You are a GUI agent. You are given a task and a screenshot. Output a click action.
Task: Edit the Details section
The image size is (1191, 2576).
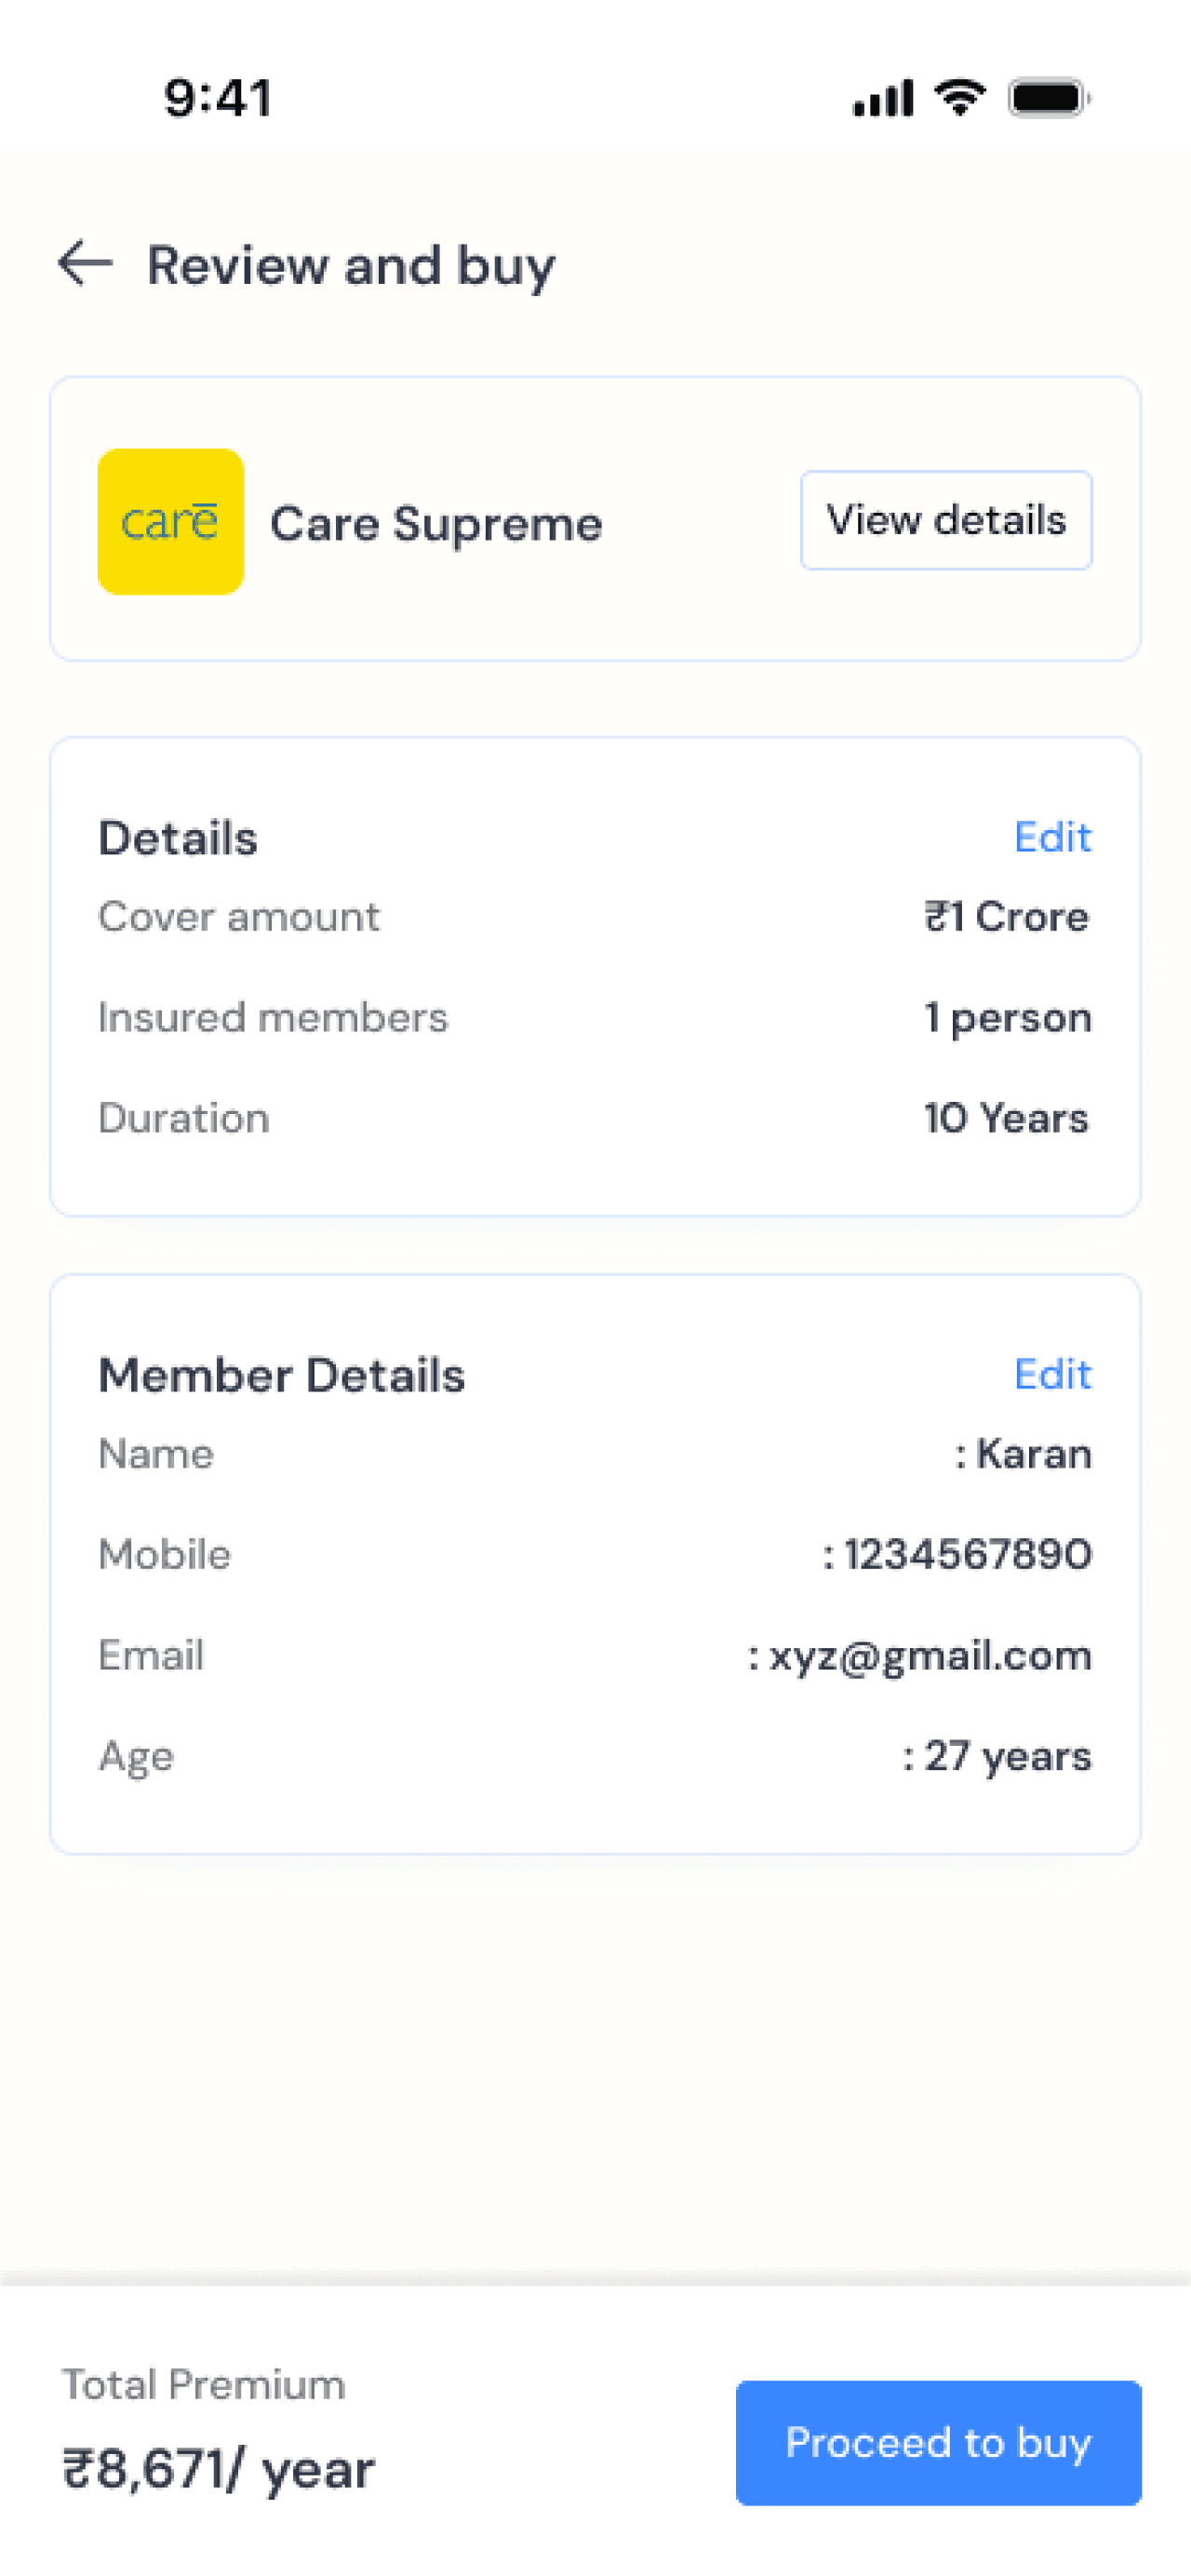1052,837
